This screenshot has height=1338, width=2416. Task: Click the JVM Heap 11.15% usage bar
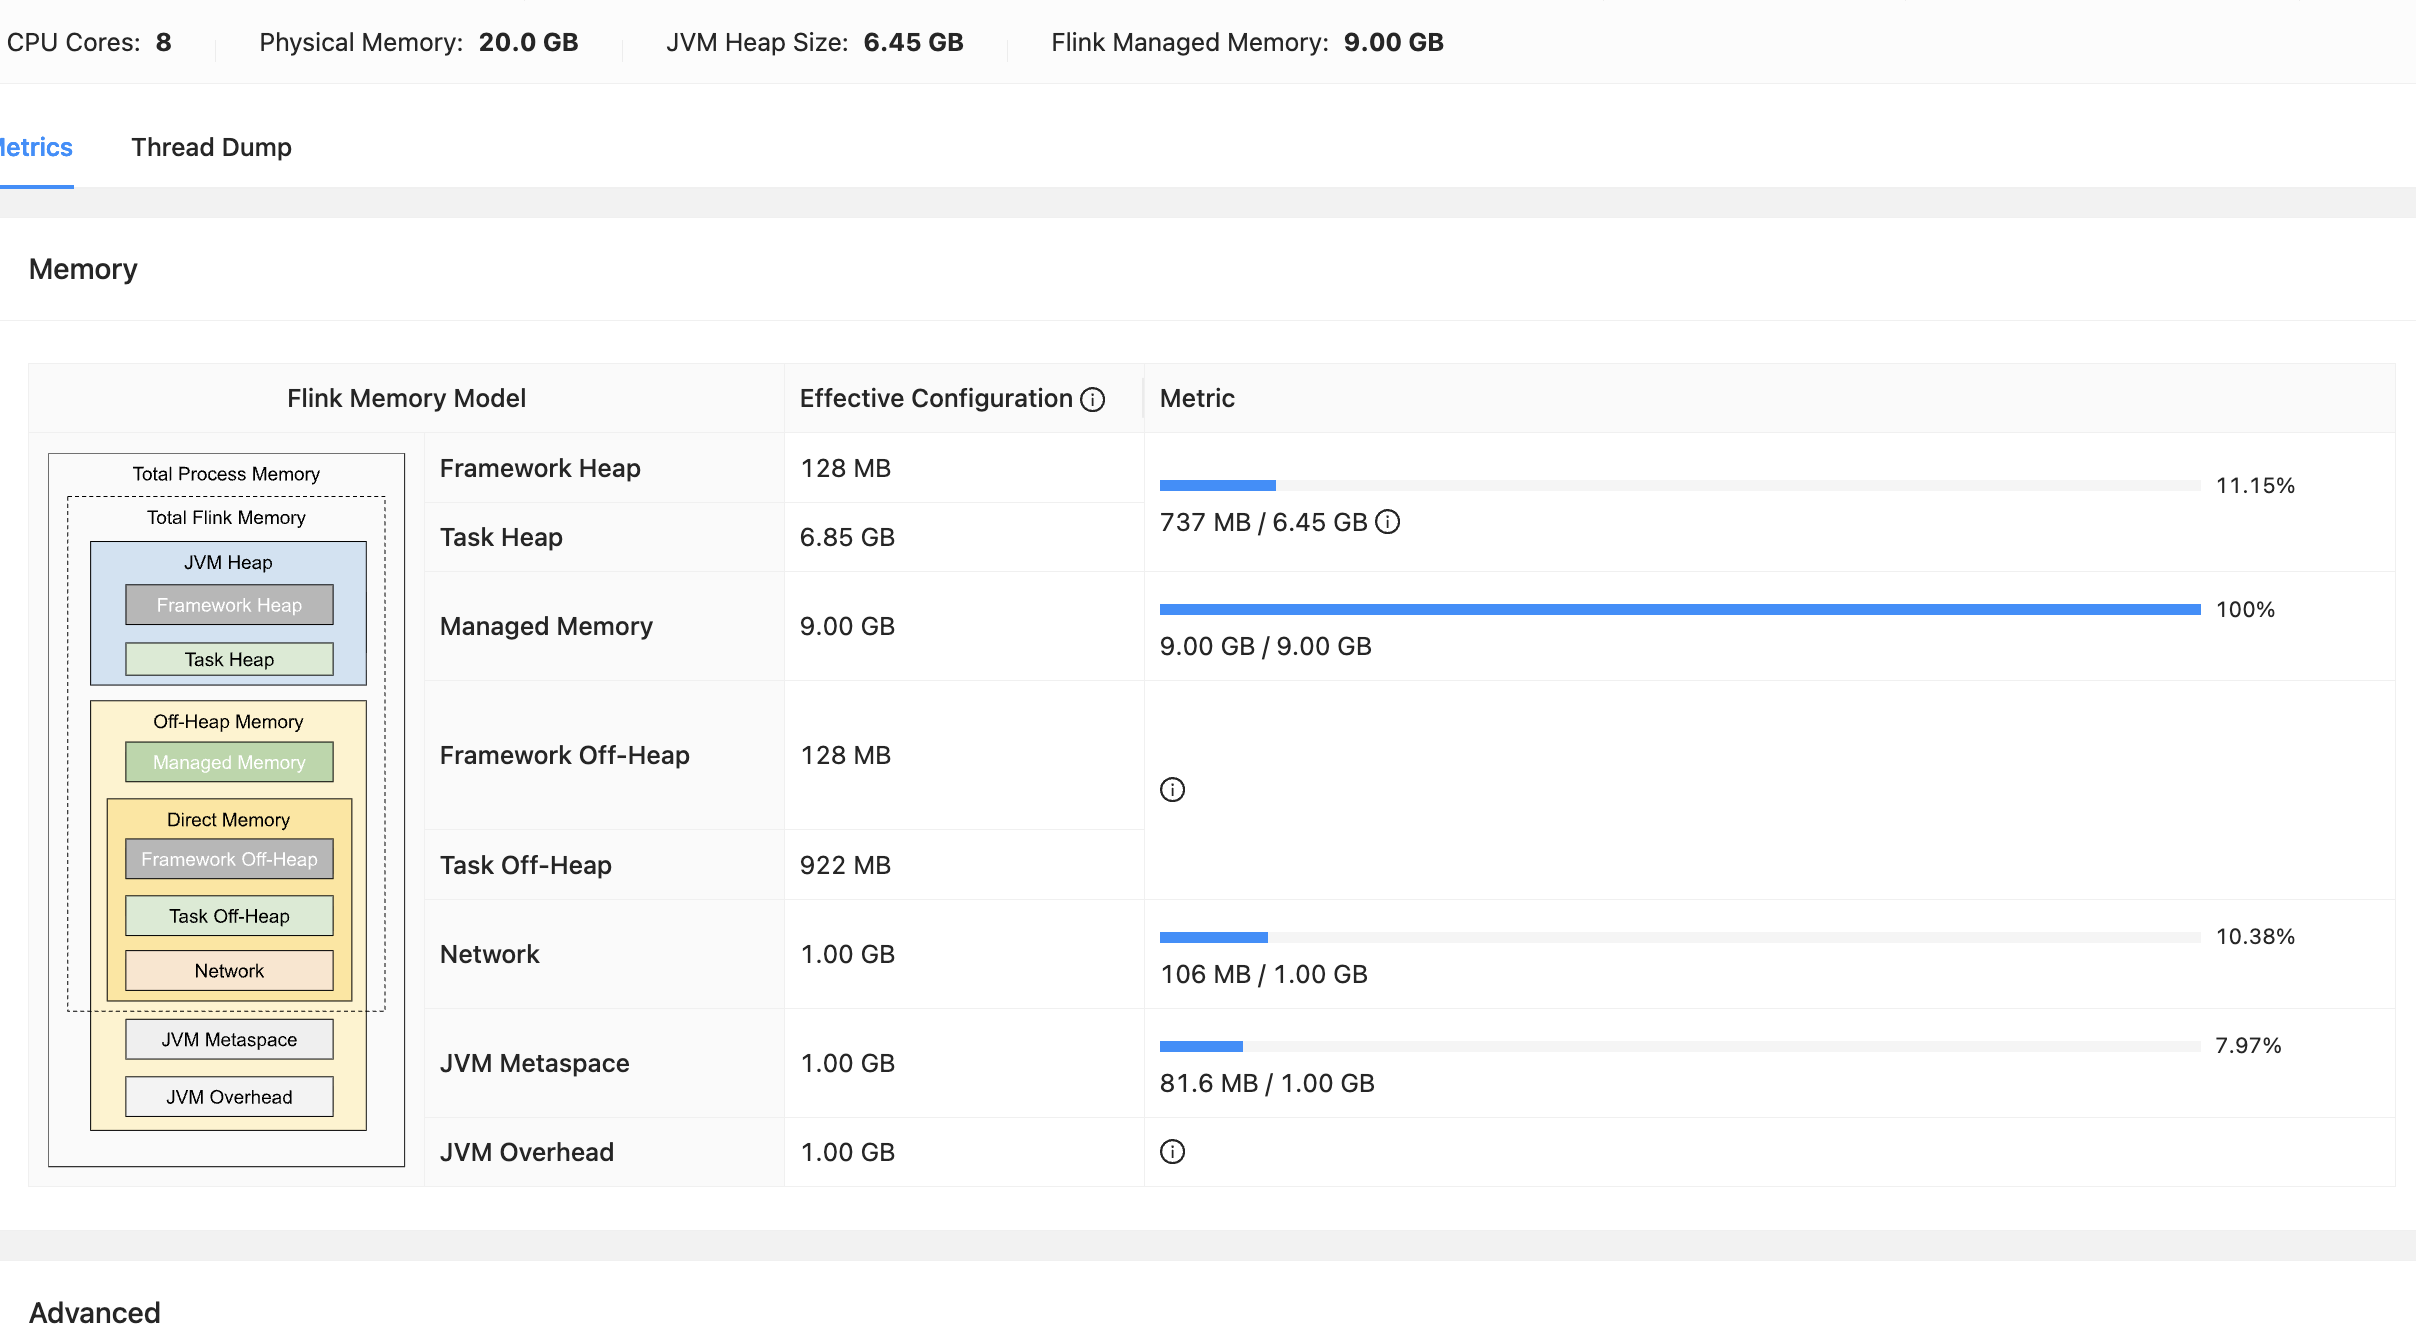(x=1679, y=486)
